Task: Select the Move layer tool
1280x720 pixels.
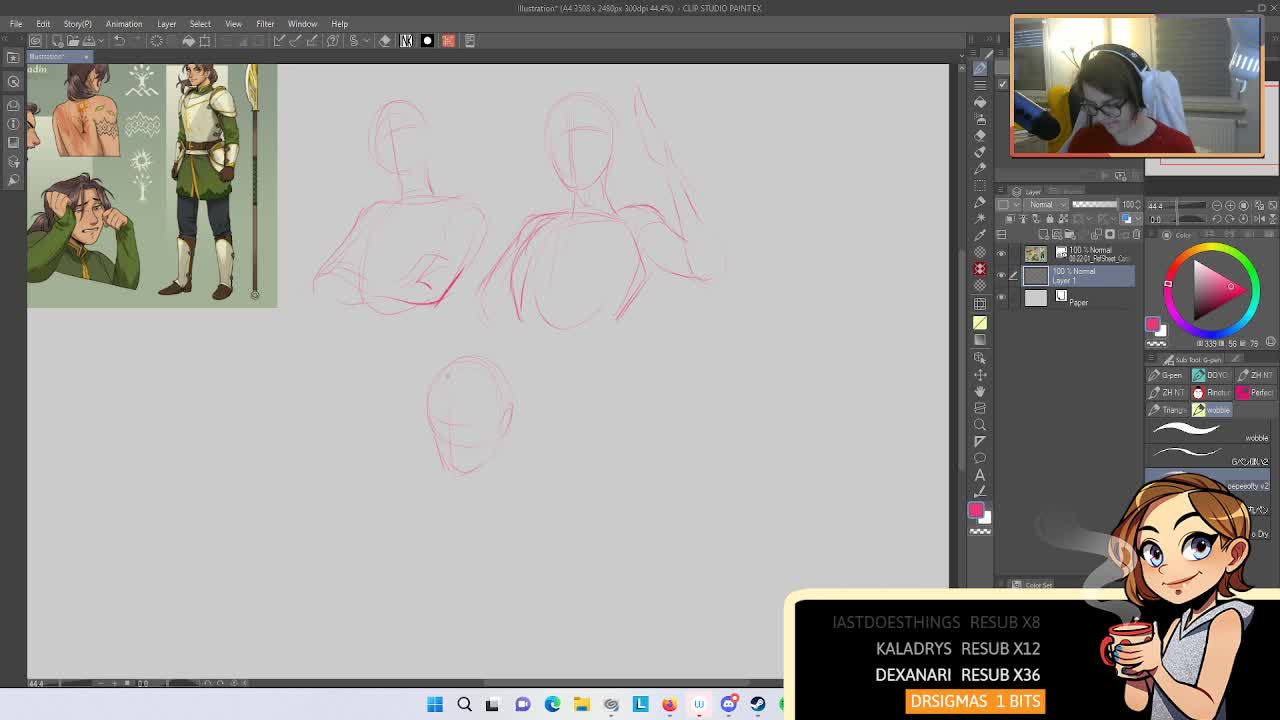Action: click(980, 374)
